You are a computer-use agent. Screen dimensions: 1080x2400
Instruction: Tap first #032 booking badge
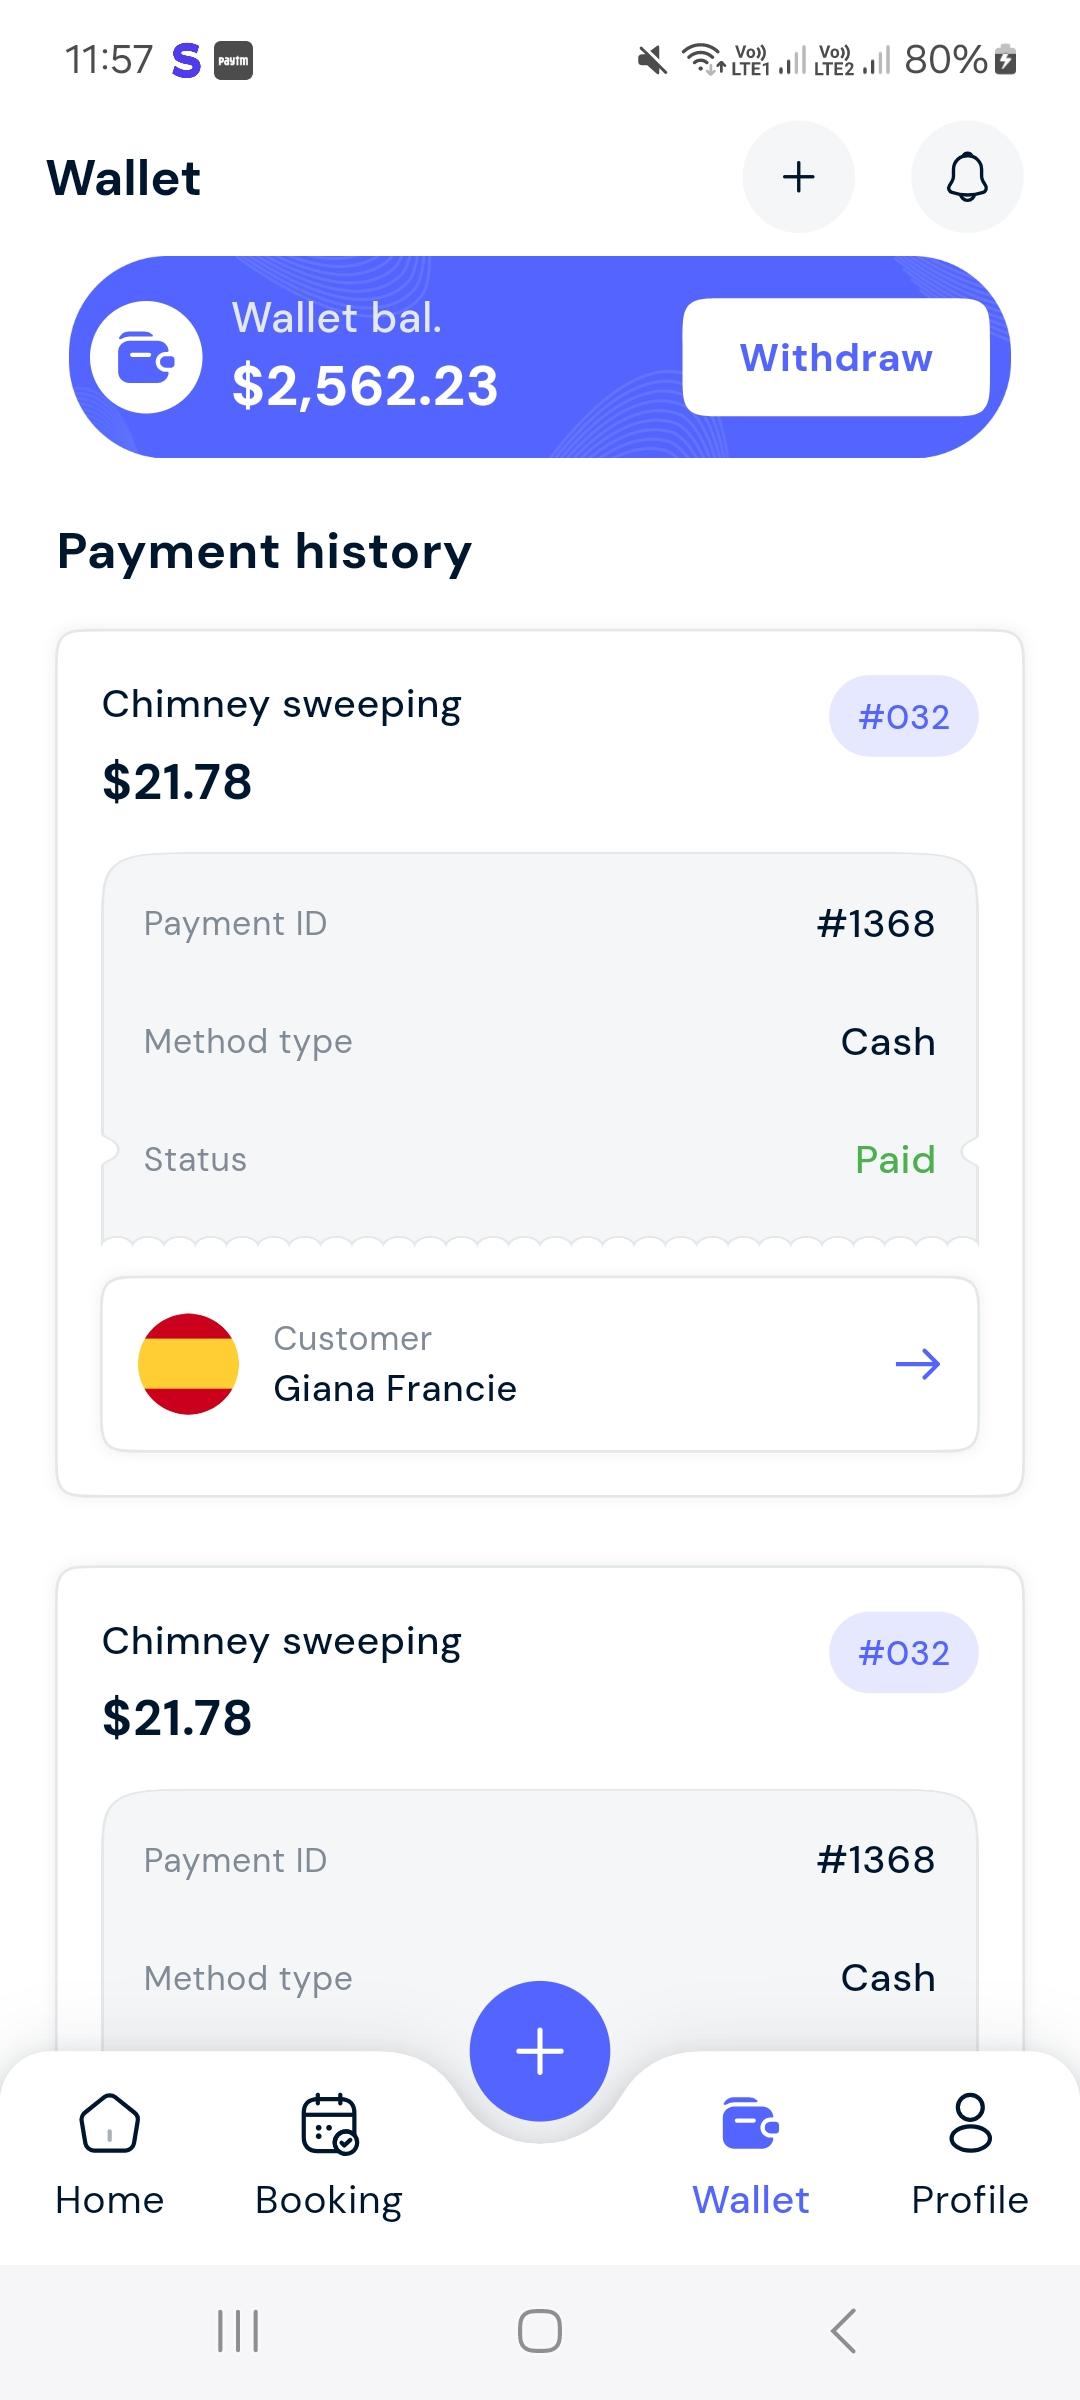coord(904,717)
